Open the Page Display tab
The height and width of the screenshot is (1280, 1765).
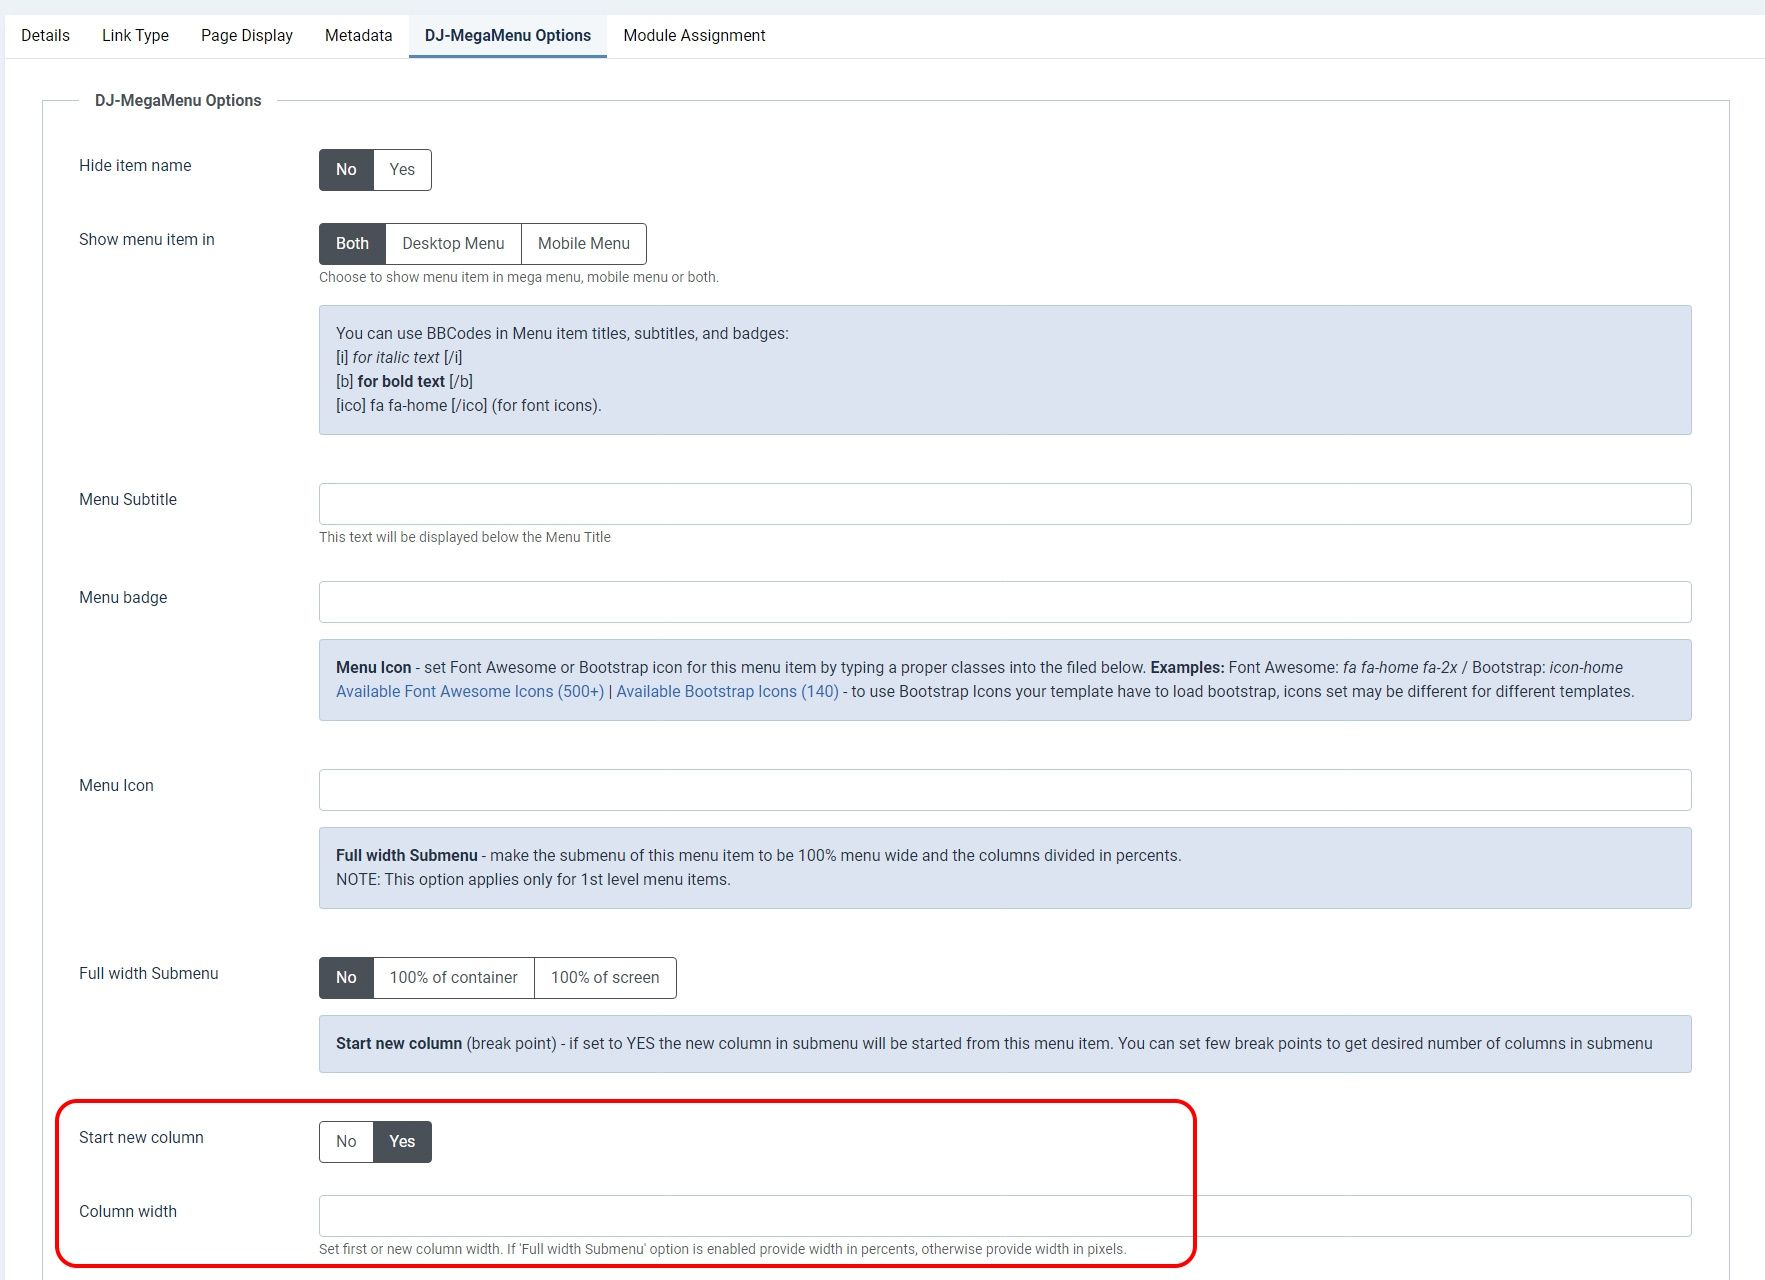pos(247,35)
